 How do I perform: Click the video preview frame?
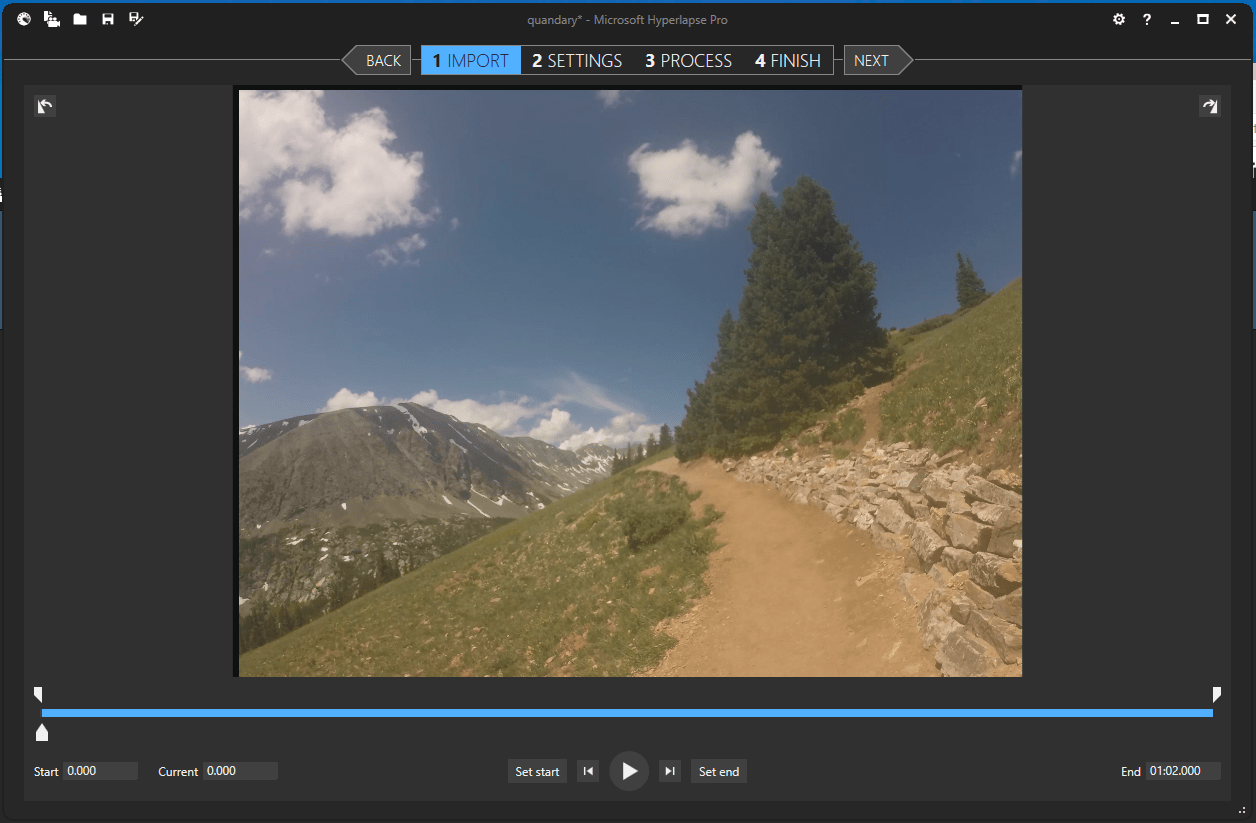(630, 383)
